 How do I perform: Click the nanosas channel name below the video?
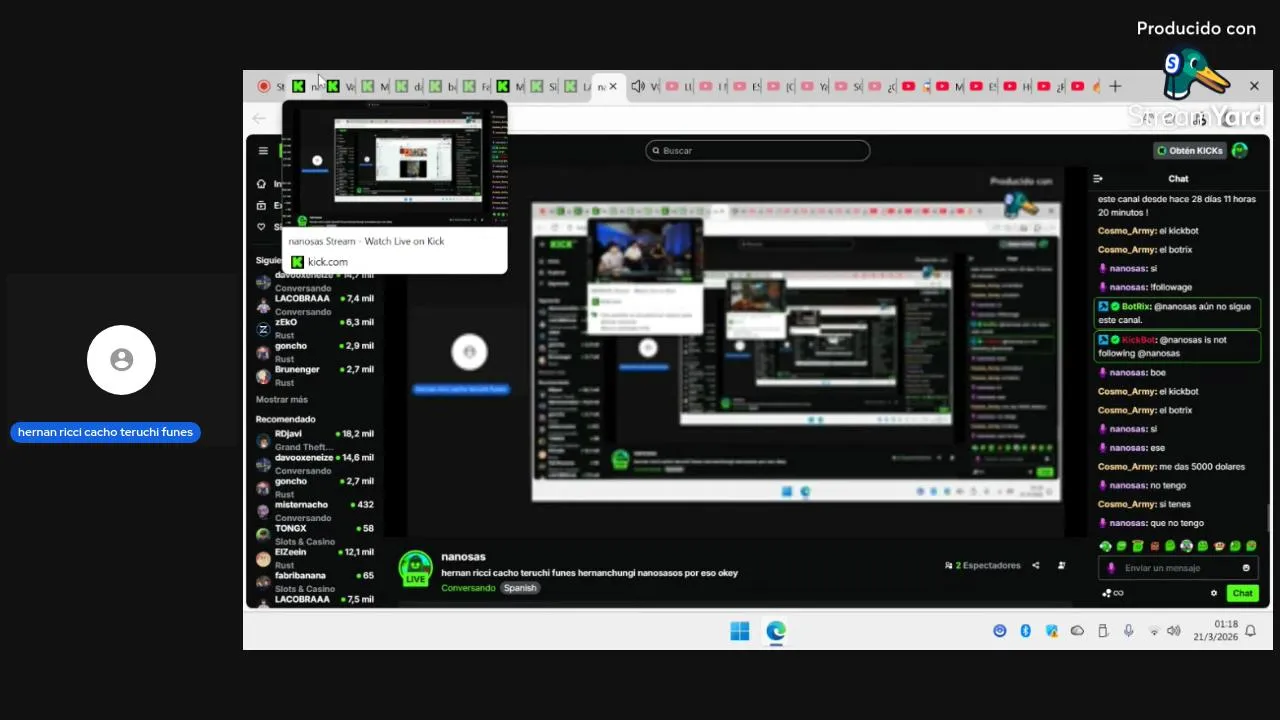pos(463,557)
